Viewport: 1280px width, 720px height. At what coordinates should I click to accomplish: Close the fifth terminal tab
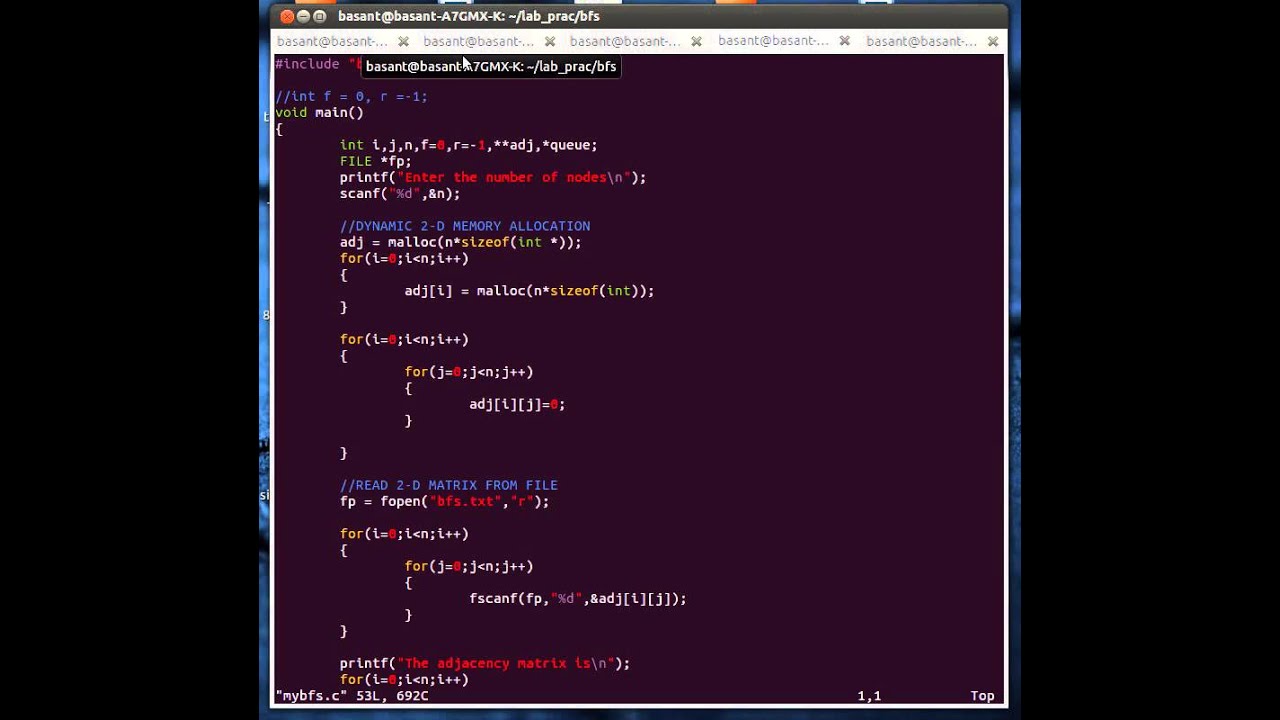click(993, 41)
